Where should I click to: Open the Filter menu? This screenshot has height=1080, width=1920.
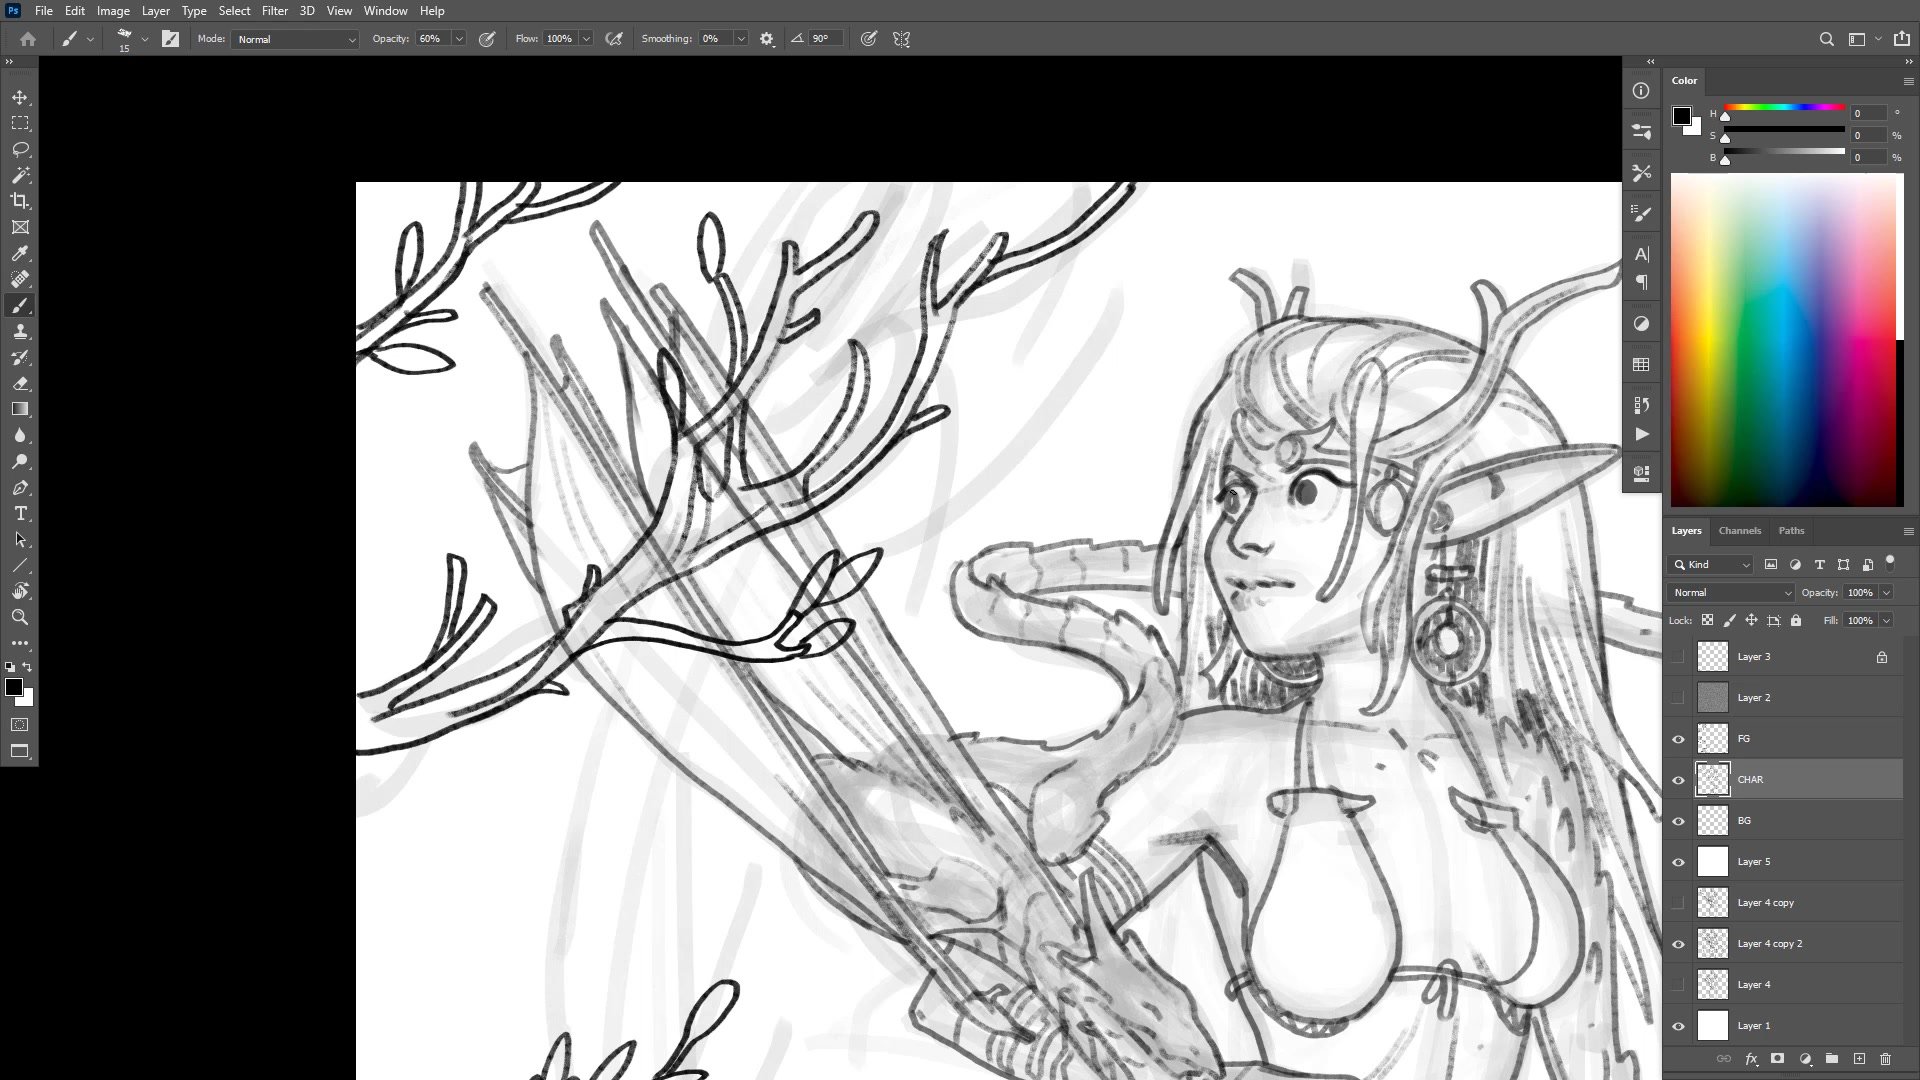[x=274, y=11]
